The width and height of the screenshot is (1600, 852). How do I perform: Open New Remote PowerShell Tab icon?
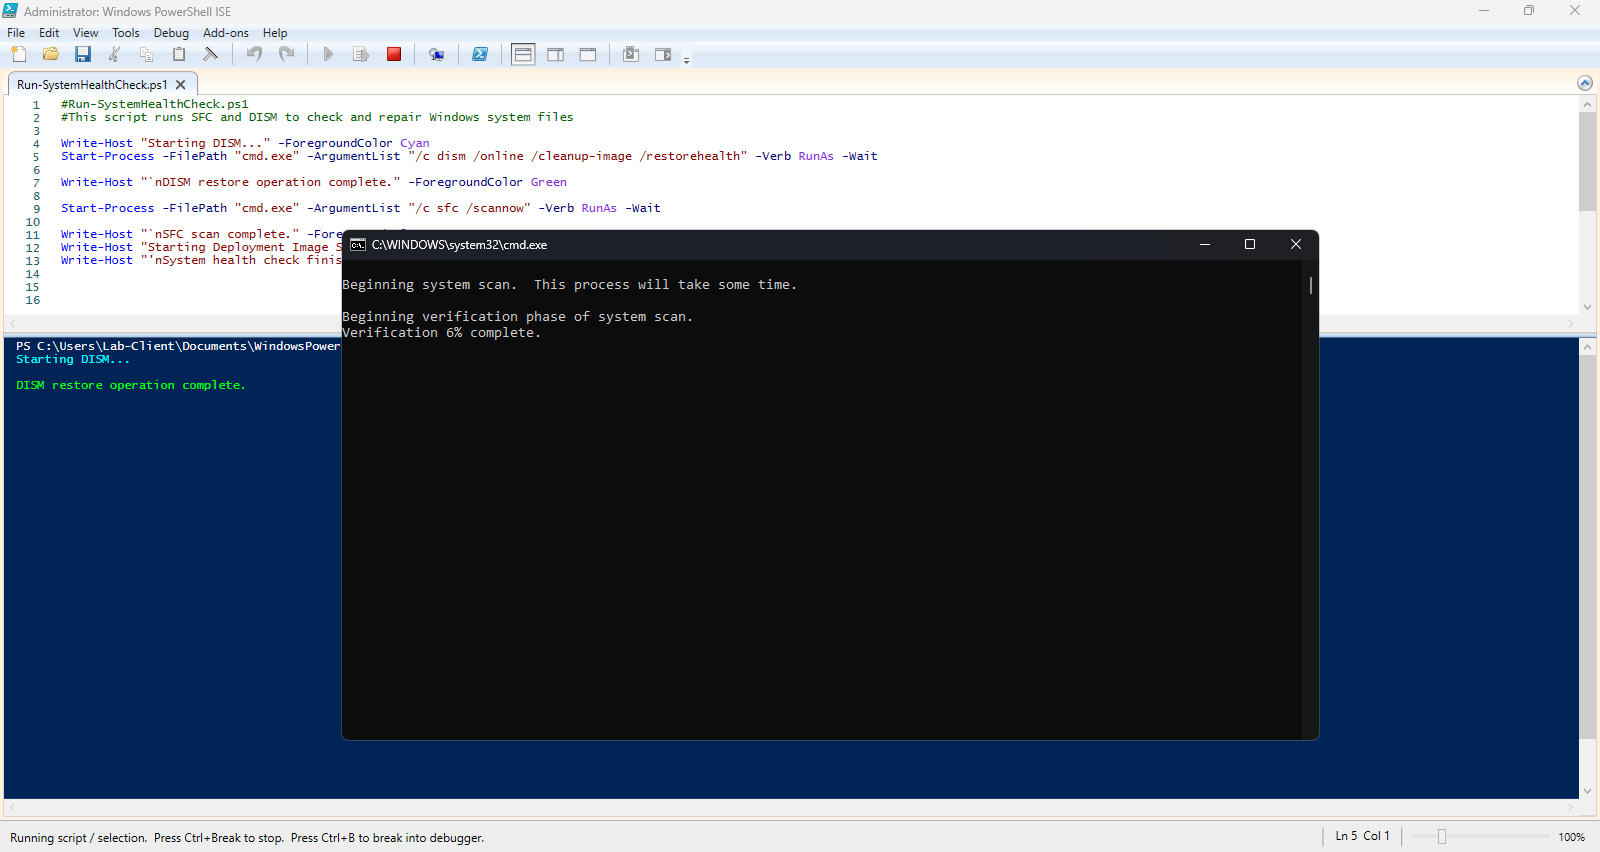click(x=436, y=54)
